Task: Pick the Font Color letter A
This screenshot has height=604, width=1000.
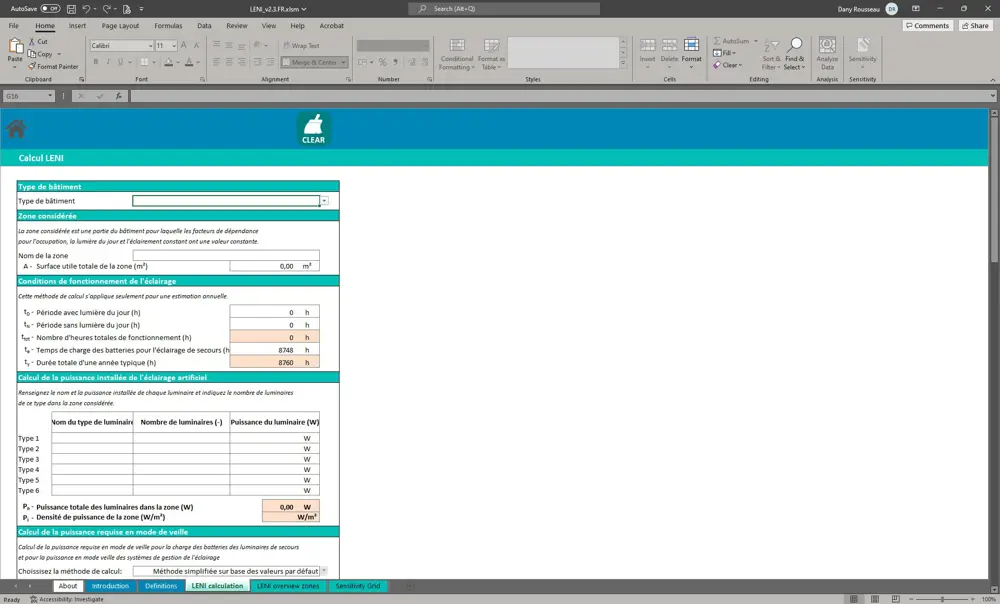Action: pyautogui.click(x=189, y=62)
